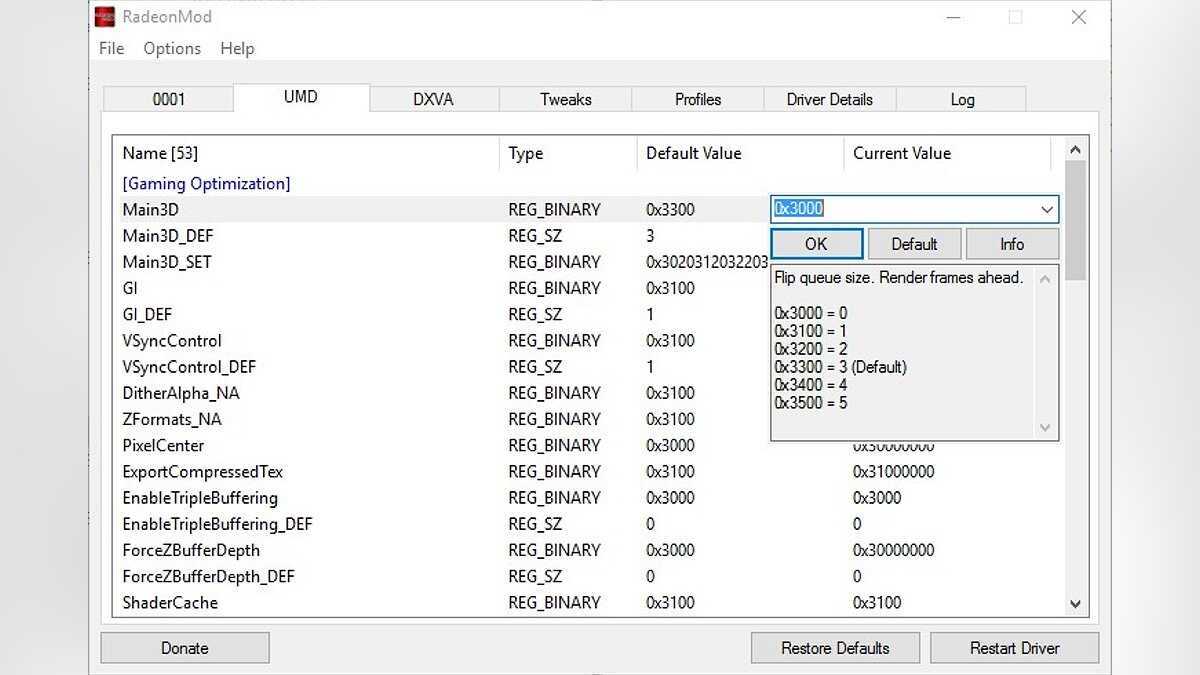Viewport: 1200px width, 675px height.
Task: Open the File menu
Action: pos(111,48)
